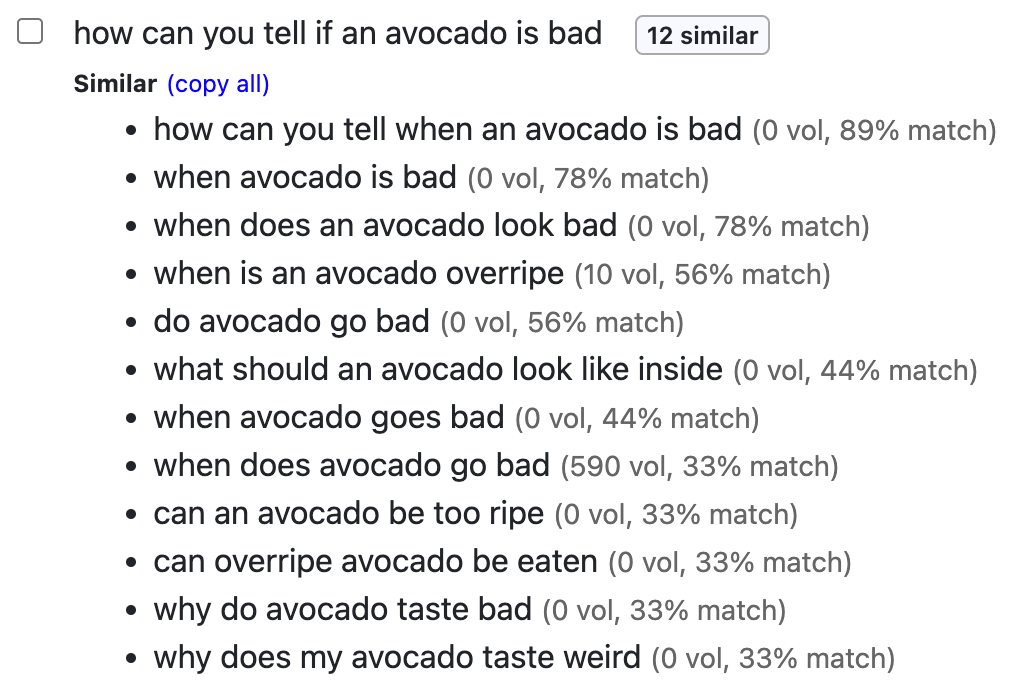Select 'how can you tell when an avocado is bad'
The width and height of the screenshot is (1014, 688).
(448, 129)
